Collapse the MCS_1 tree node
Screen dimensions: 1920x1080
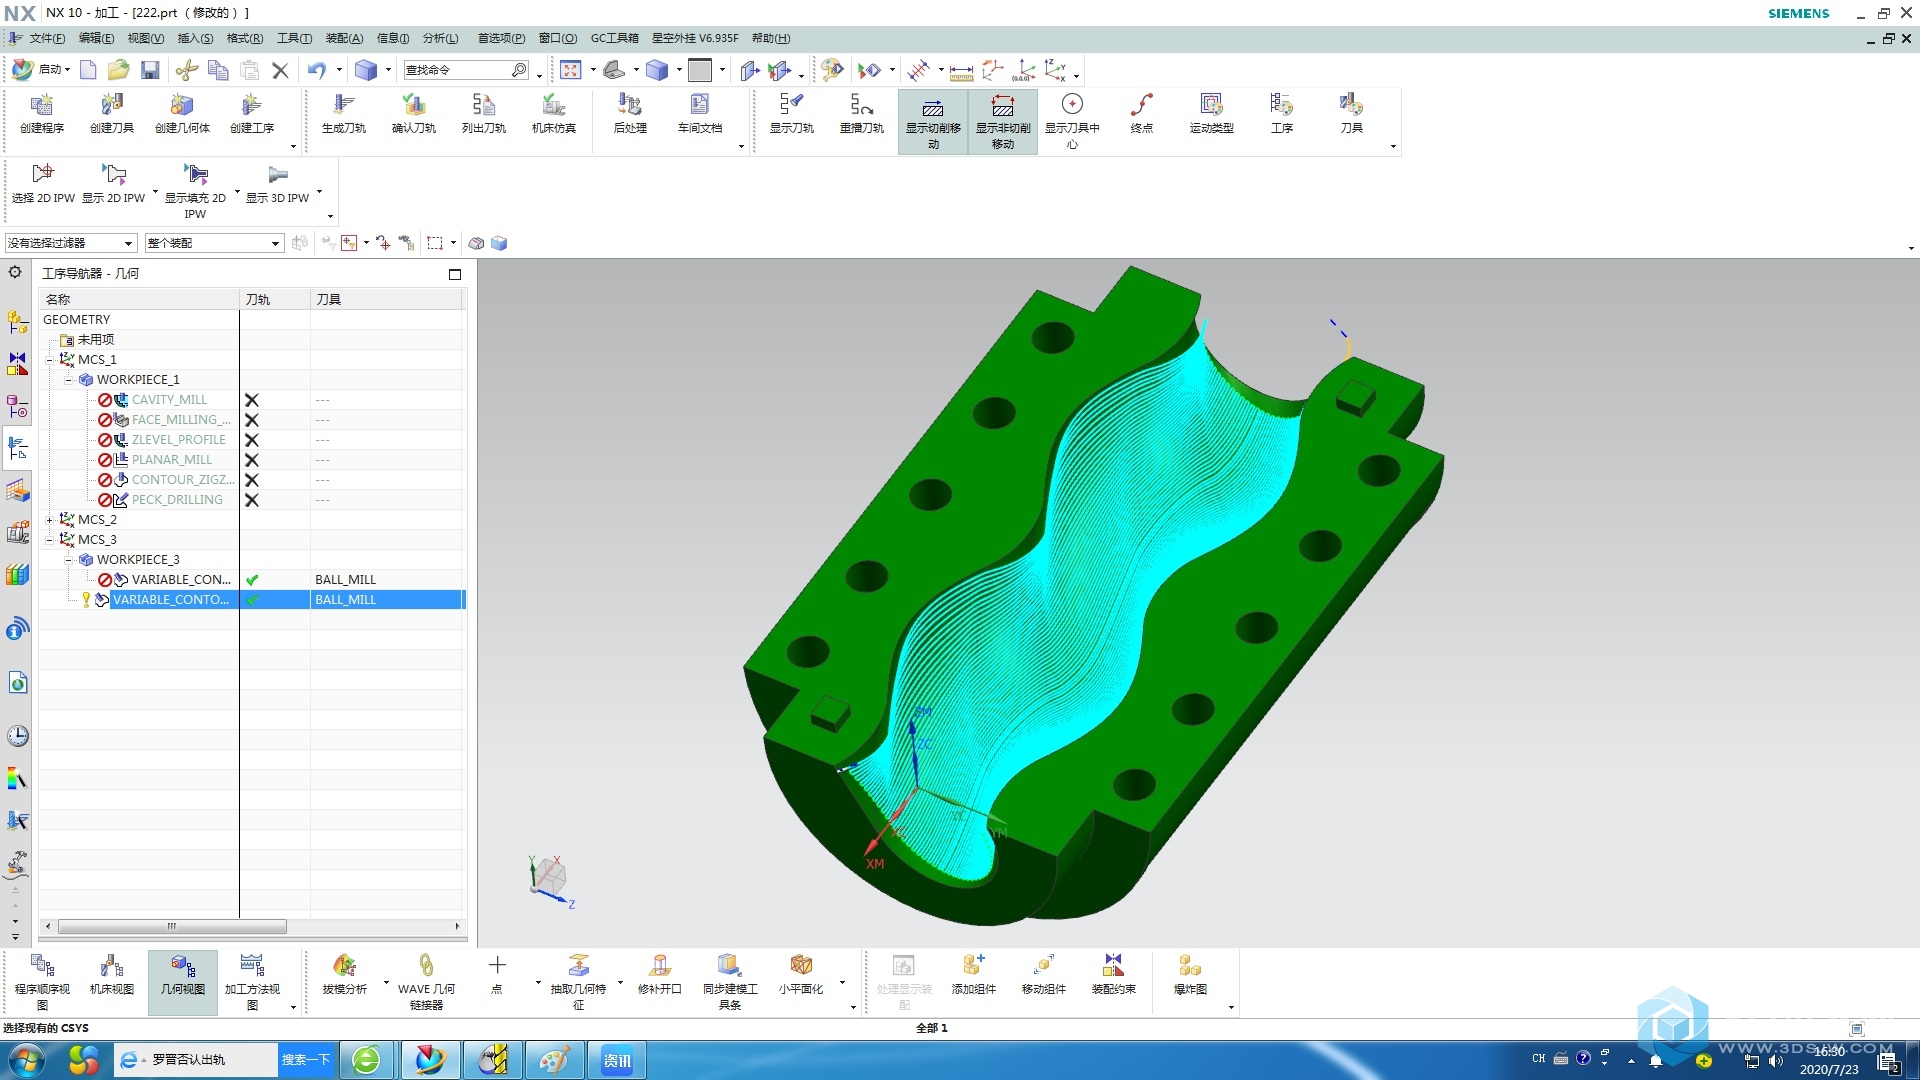(50, 360)
